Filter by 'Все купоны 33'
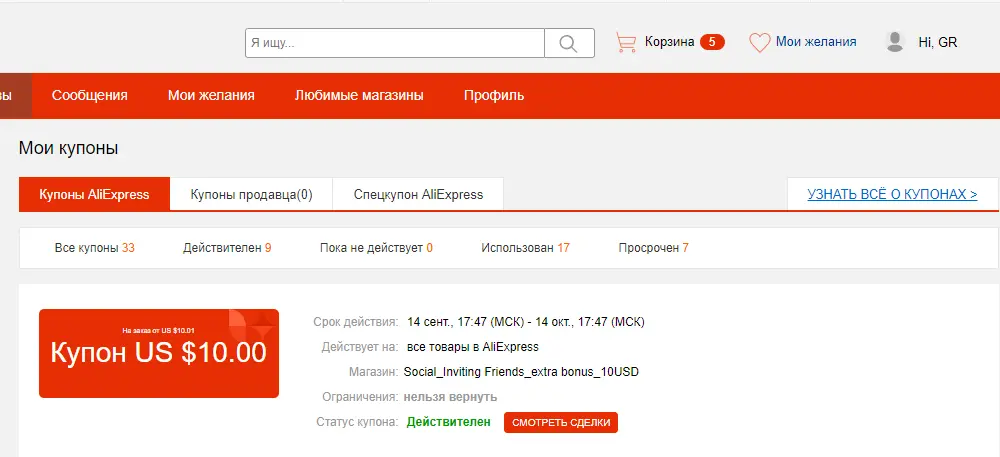The width and height of the screenshot is (1000, 457). click(x=94, y=248)
